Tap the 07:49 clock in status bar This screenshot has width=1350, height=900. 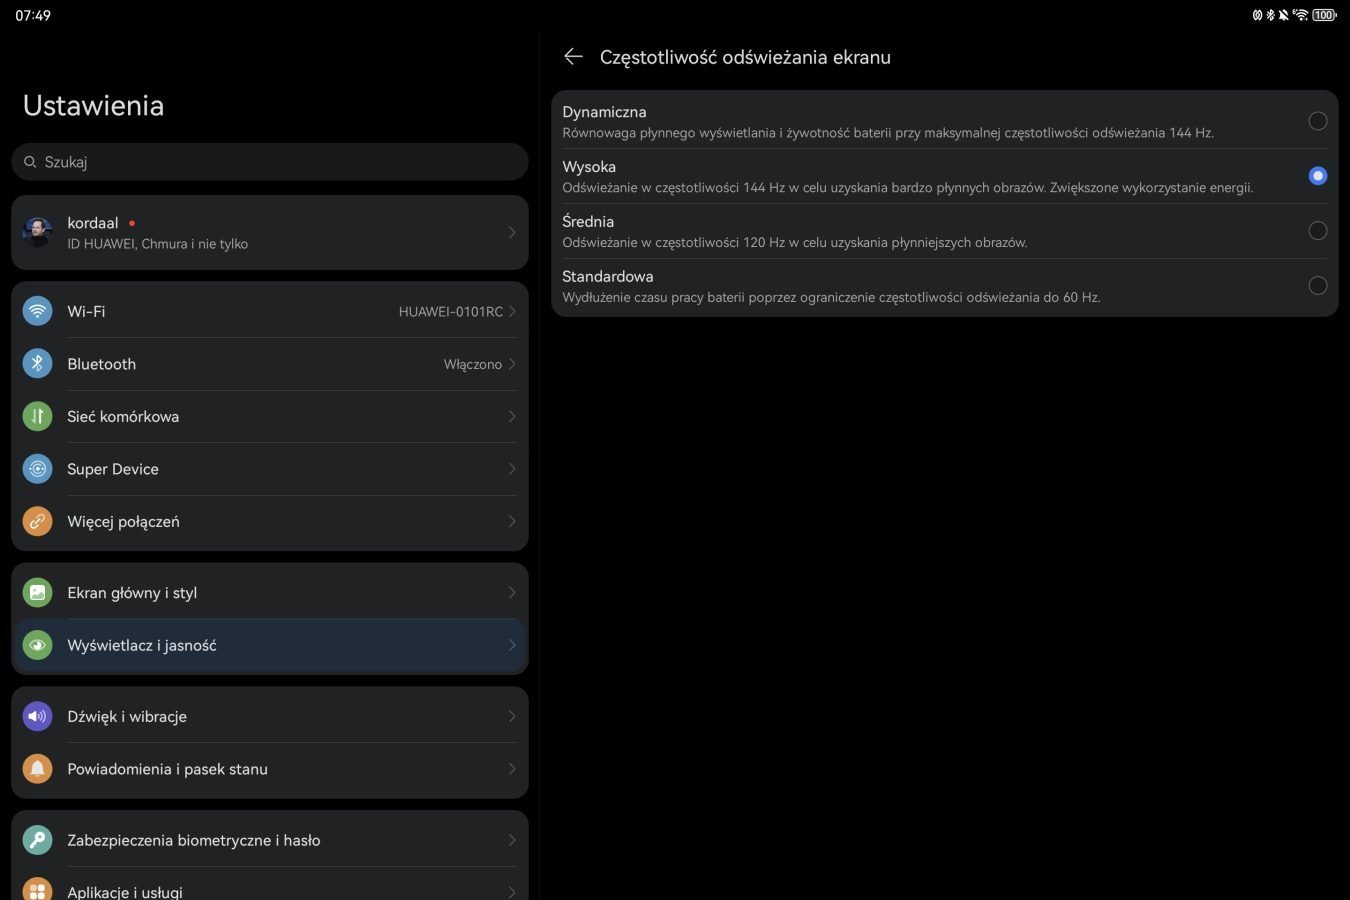click(33, 15)
